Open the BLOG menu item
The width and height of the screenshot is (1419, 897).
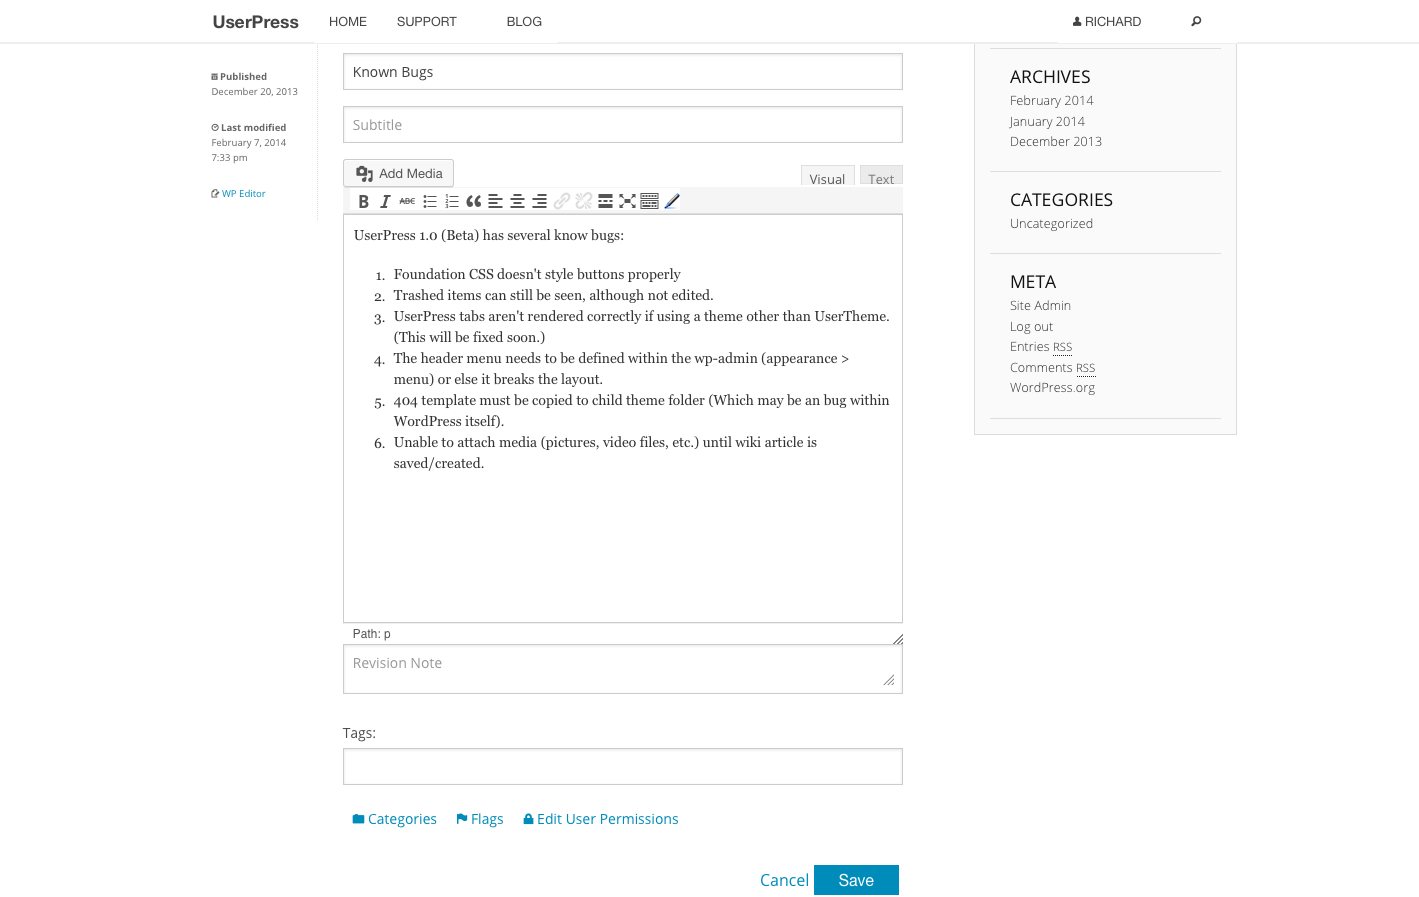(524, 21)
